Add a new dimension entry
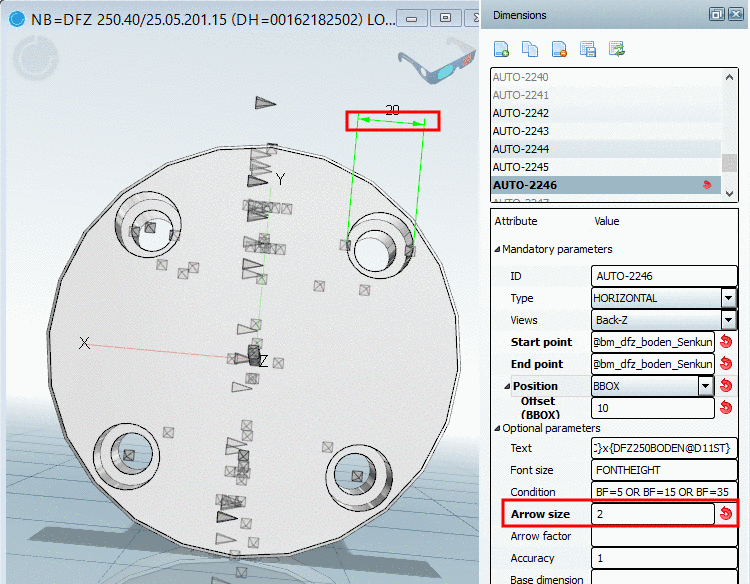750x584 pixels. click(501, 49)
